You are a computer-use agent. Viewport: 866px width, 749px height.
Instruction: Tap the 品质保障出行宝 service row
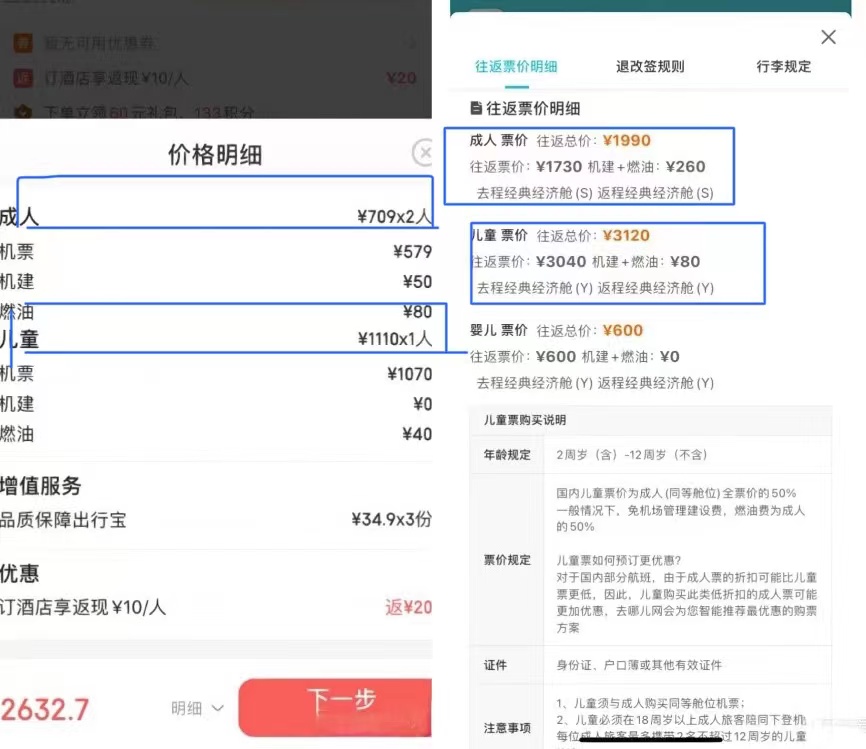pyautogui.click(x=216, y=520)
